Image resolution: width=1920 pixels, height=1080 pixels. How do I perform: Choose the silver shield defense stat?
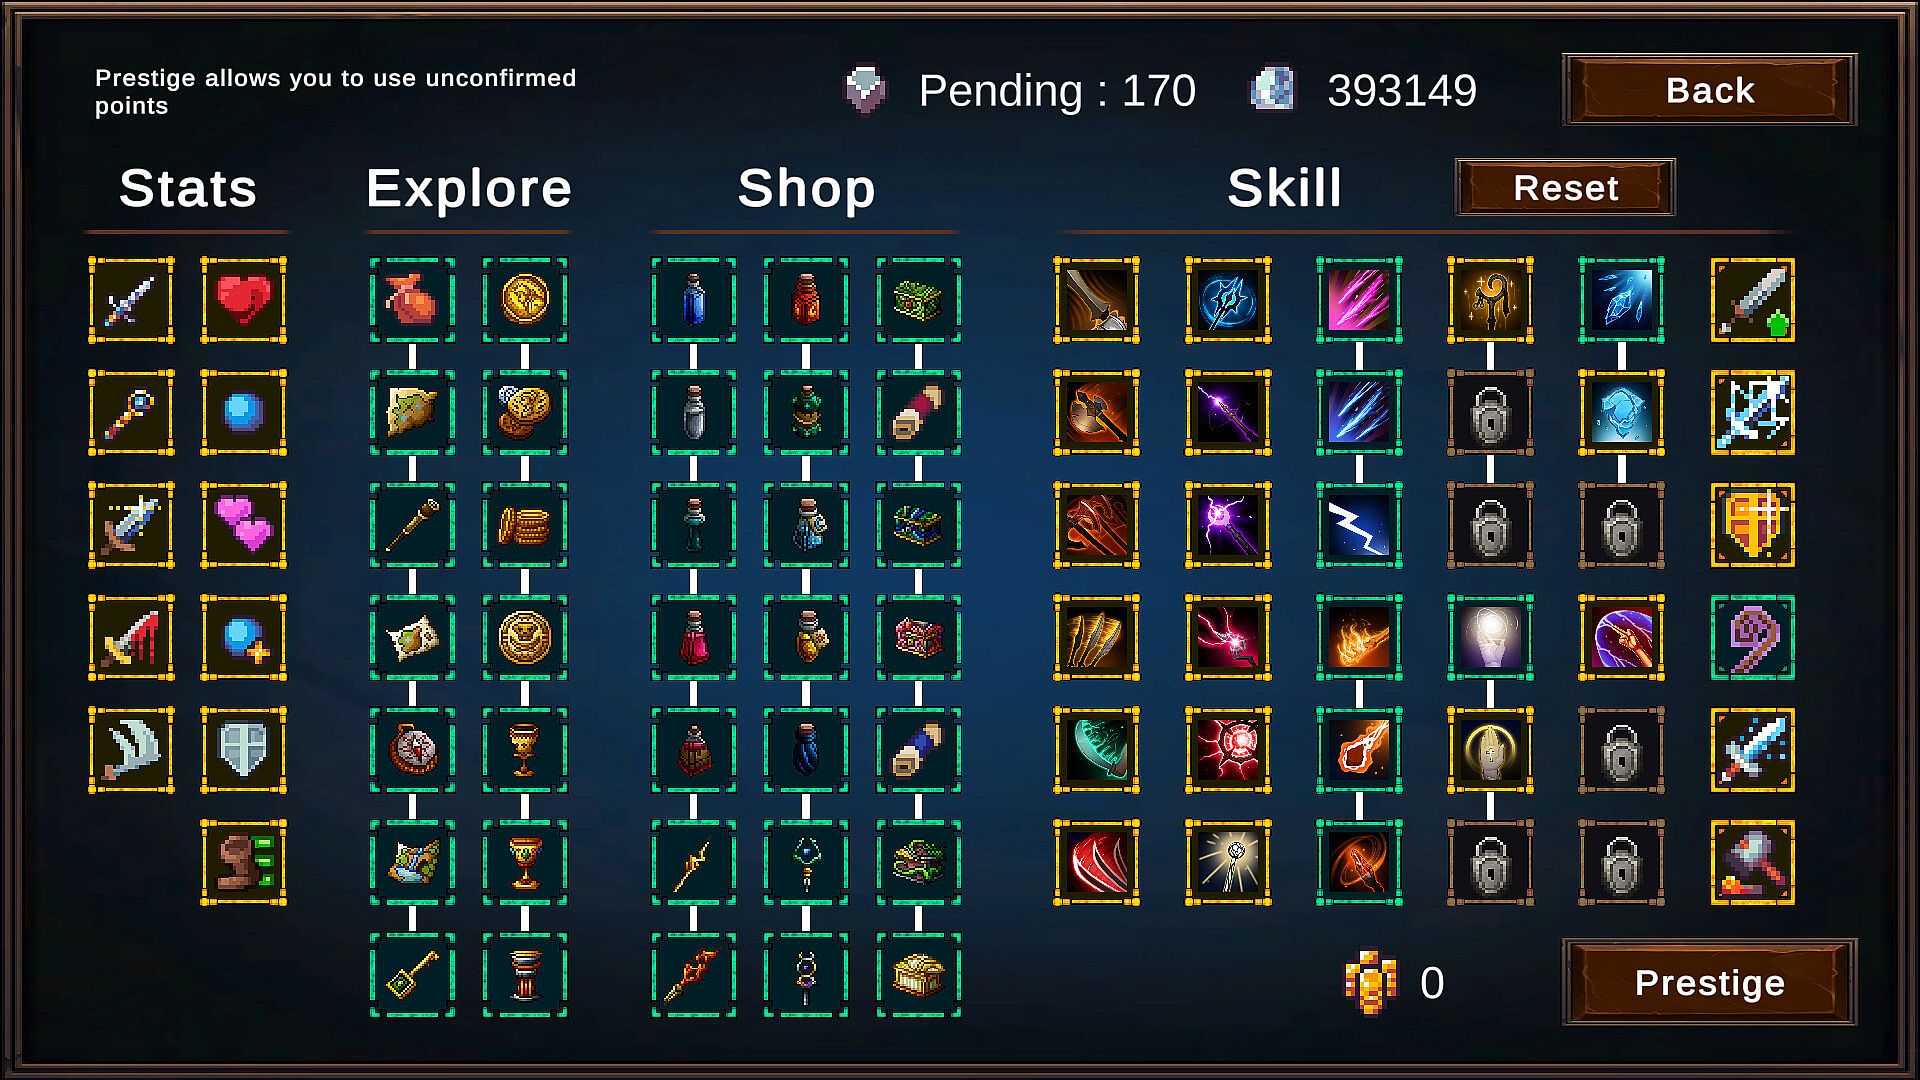[x=243, y=750]
